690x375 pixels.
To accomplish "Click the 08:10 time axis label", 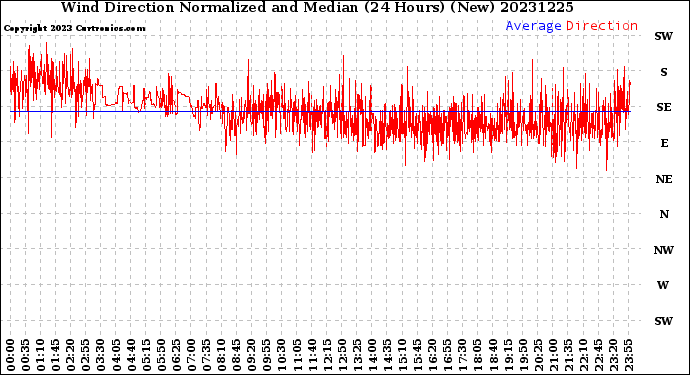I will 221,355.
